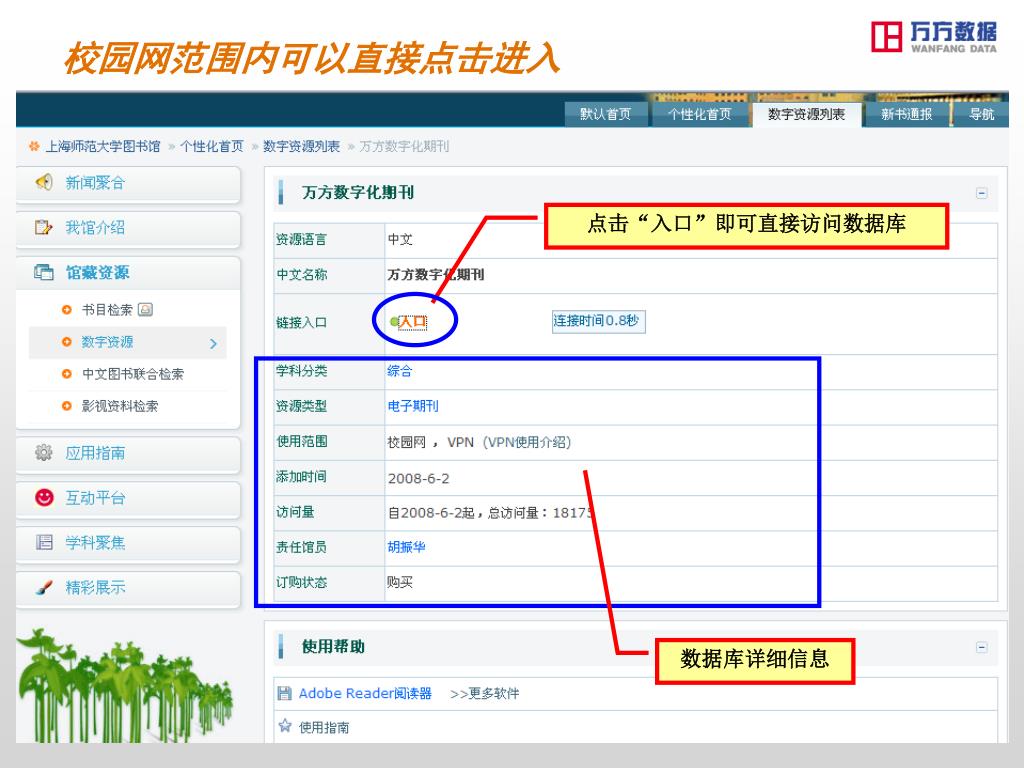Click the 万方数字化期刊 breadcrumb text
Screen dimensions: 1024x768
click(x=404, y=146)
